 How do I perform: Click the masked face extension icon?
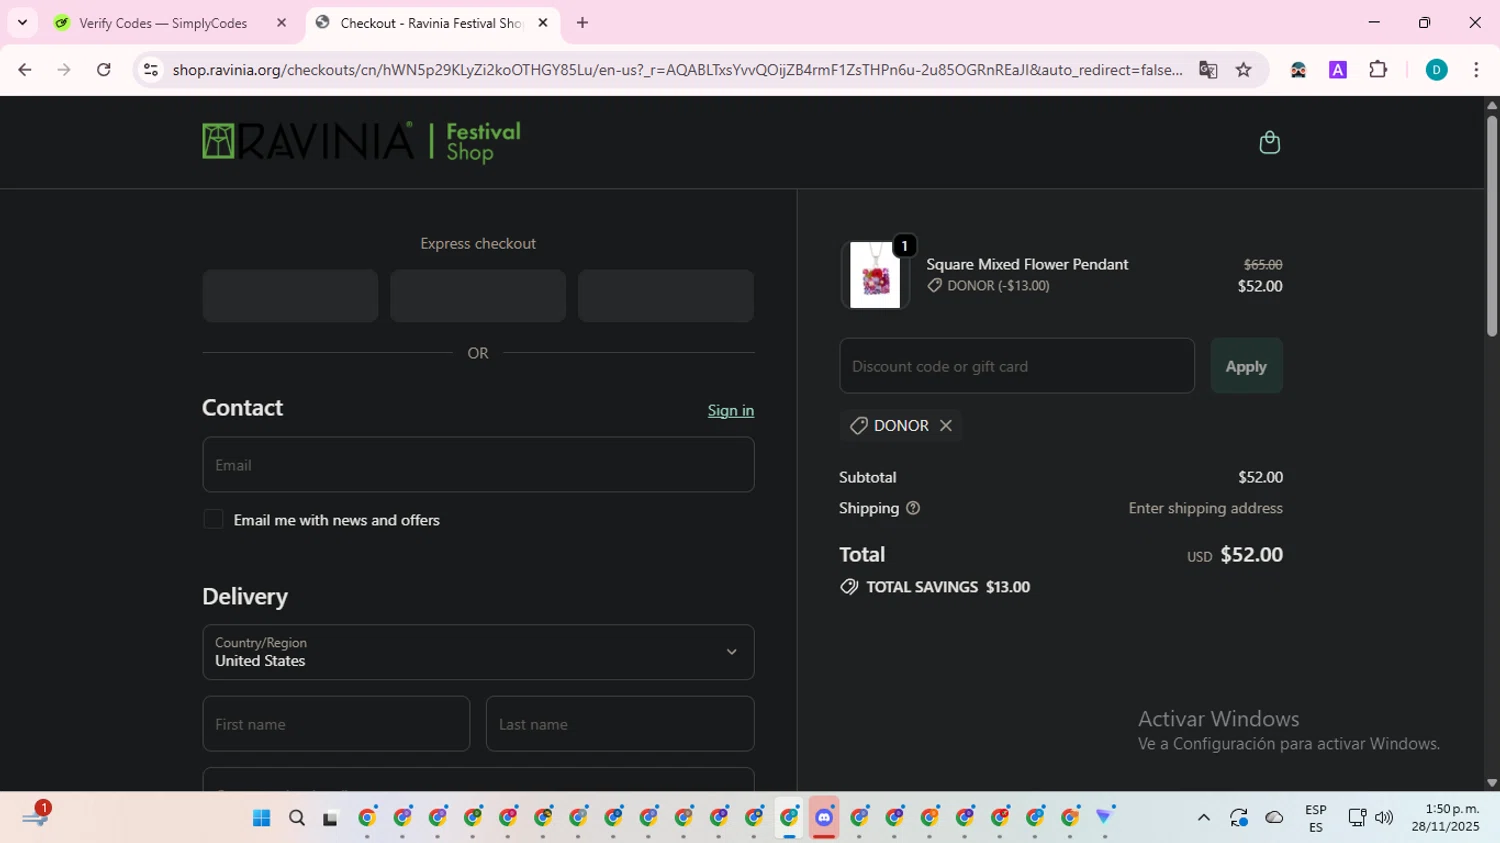(x=1298, y=70)
